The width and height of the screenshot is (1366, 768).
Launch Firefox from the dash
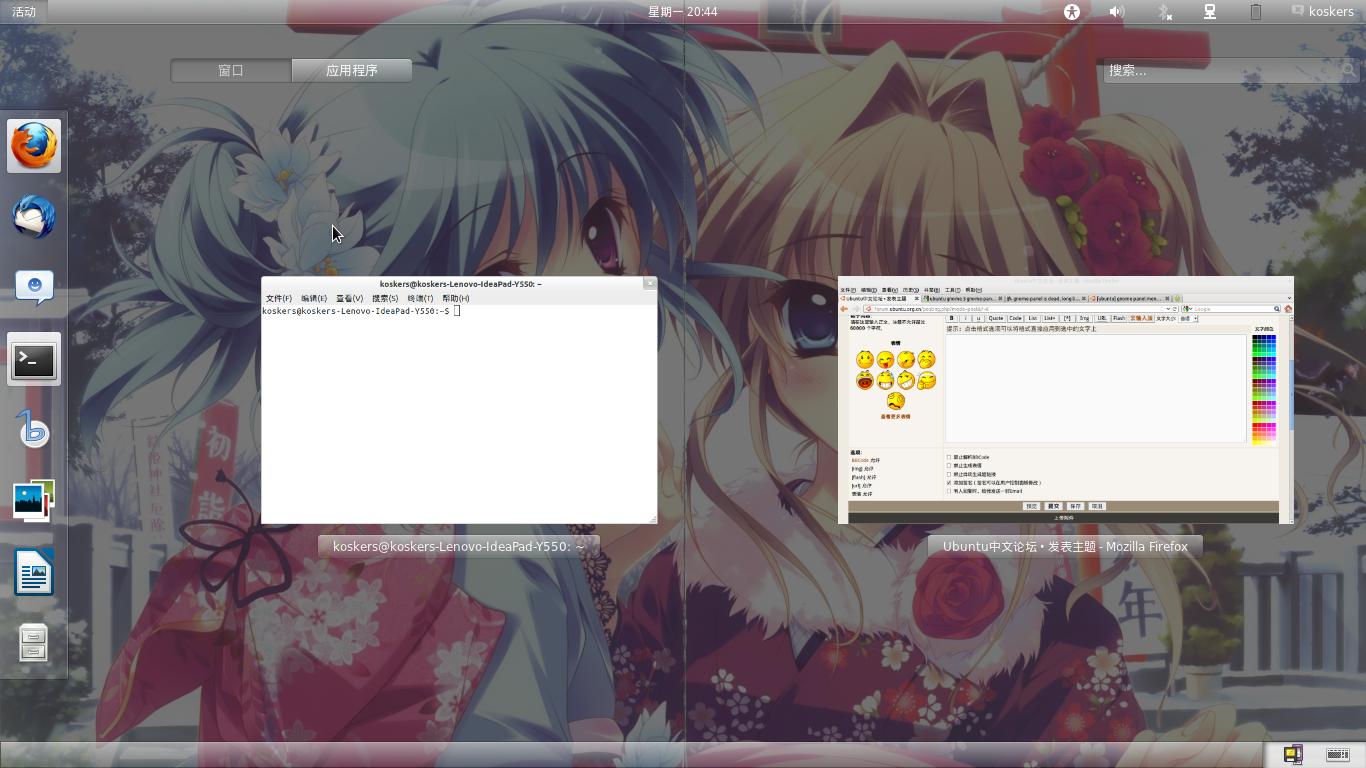pos(35,146)
